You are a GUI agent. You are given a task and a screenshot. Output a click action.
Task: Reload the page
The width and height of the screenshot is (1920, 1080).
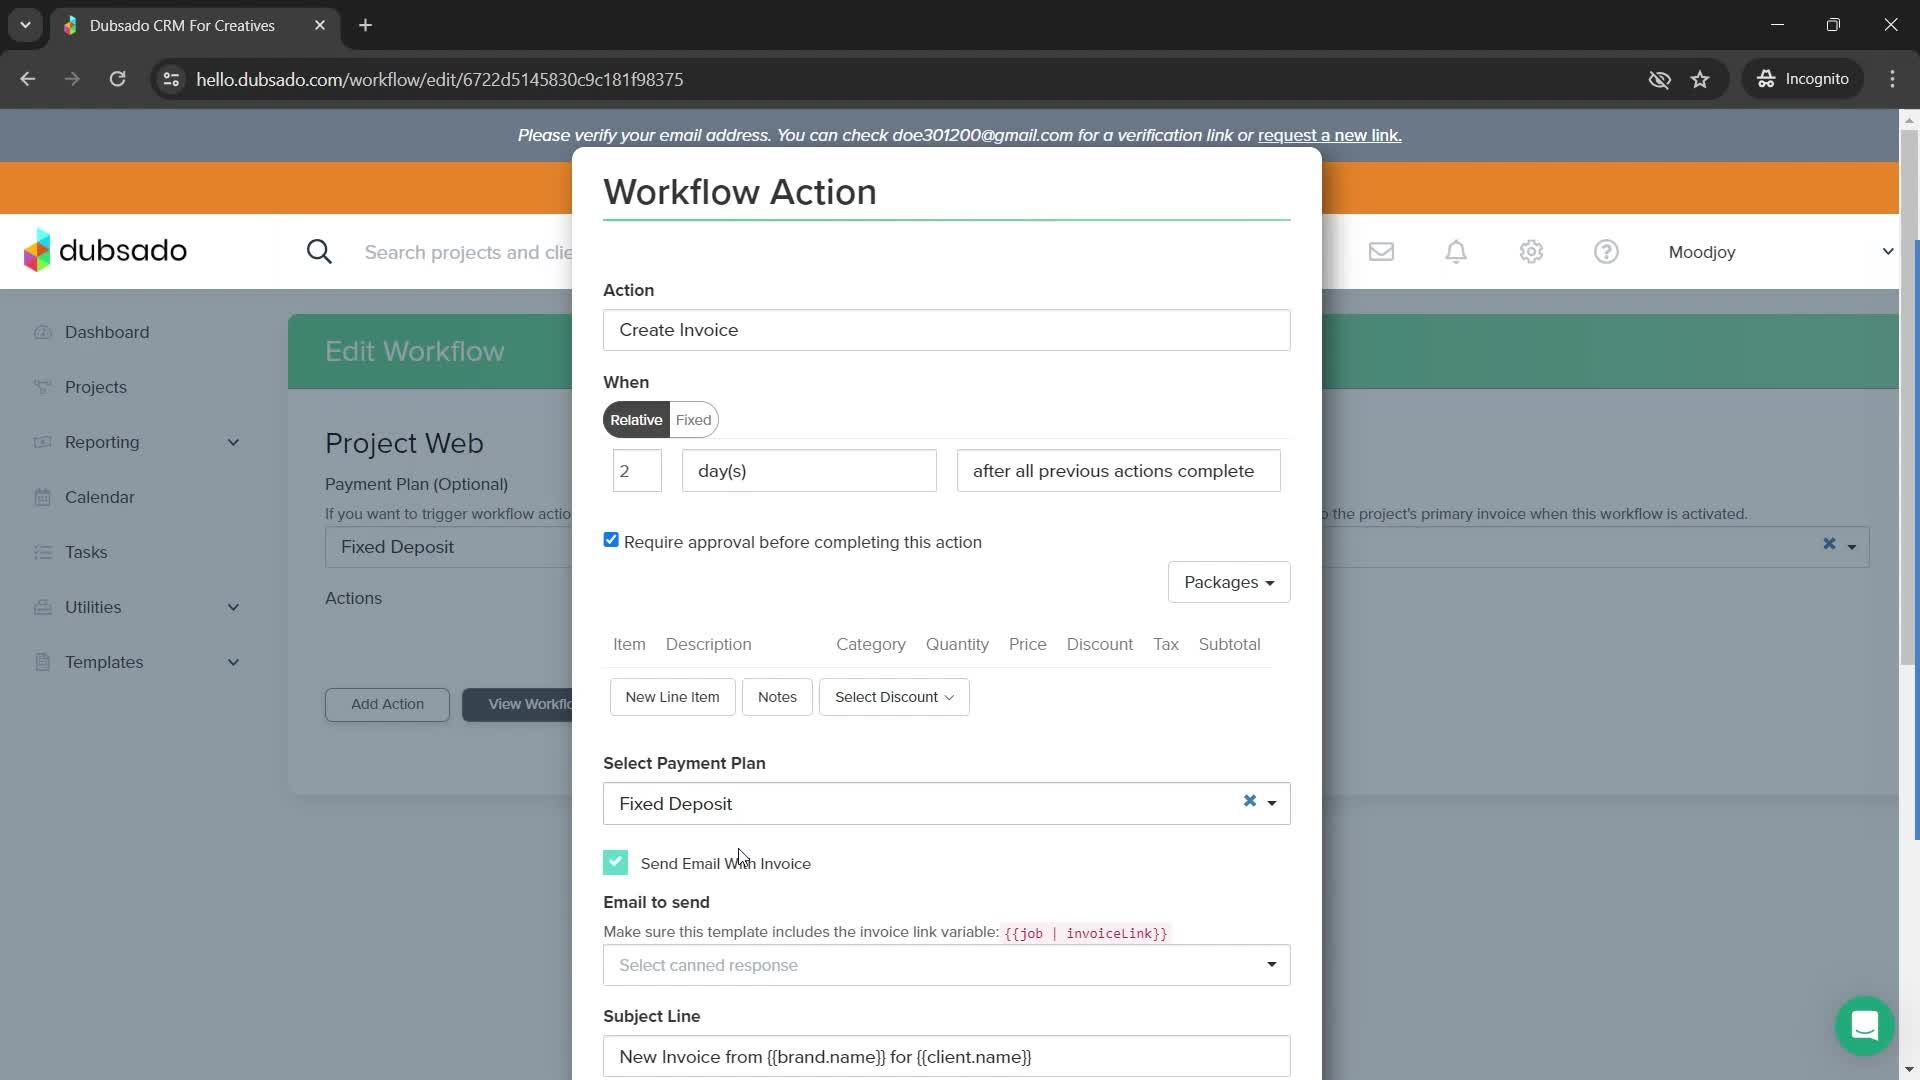117,79
